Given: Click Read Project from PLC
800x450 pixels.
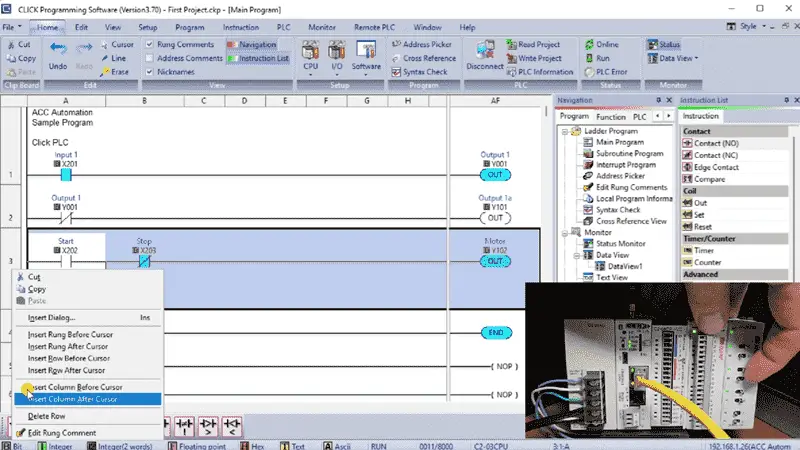Looking at the screenshot, I should coord(533,45).
